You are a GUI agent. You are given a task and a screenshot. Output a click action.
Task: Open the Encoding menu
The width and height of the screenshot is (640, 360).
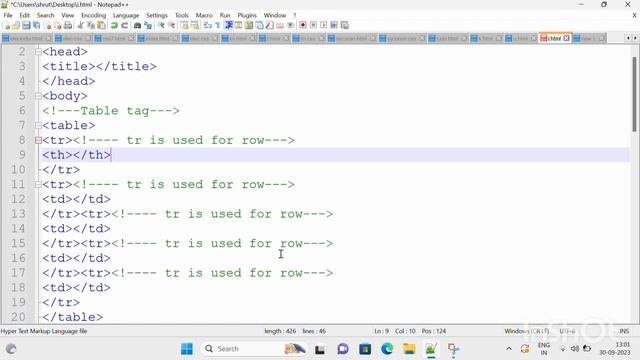(93, 15)
